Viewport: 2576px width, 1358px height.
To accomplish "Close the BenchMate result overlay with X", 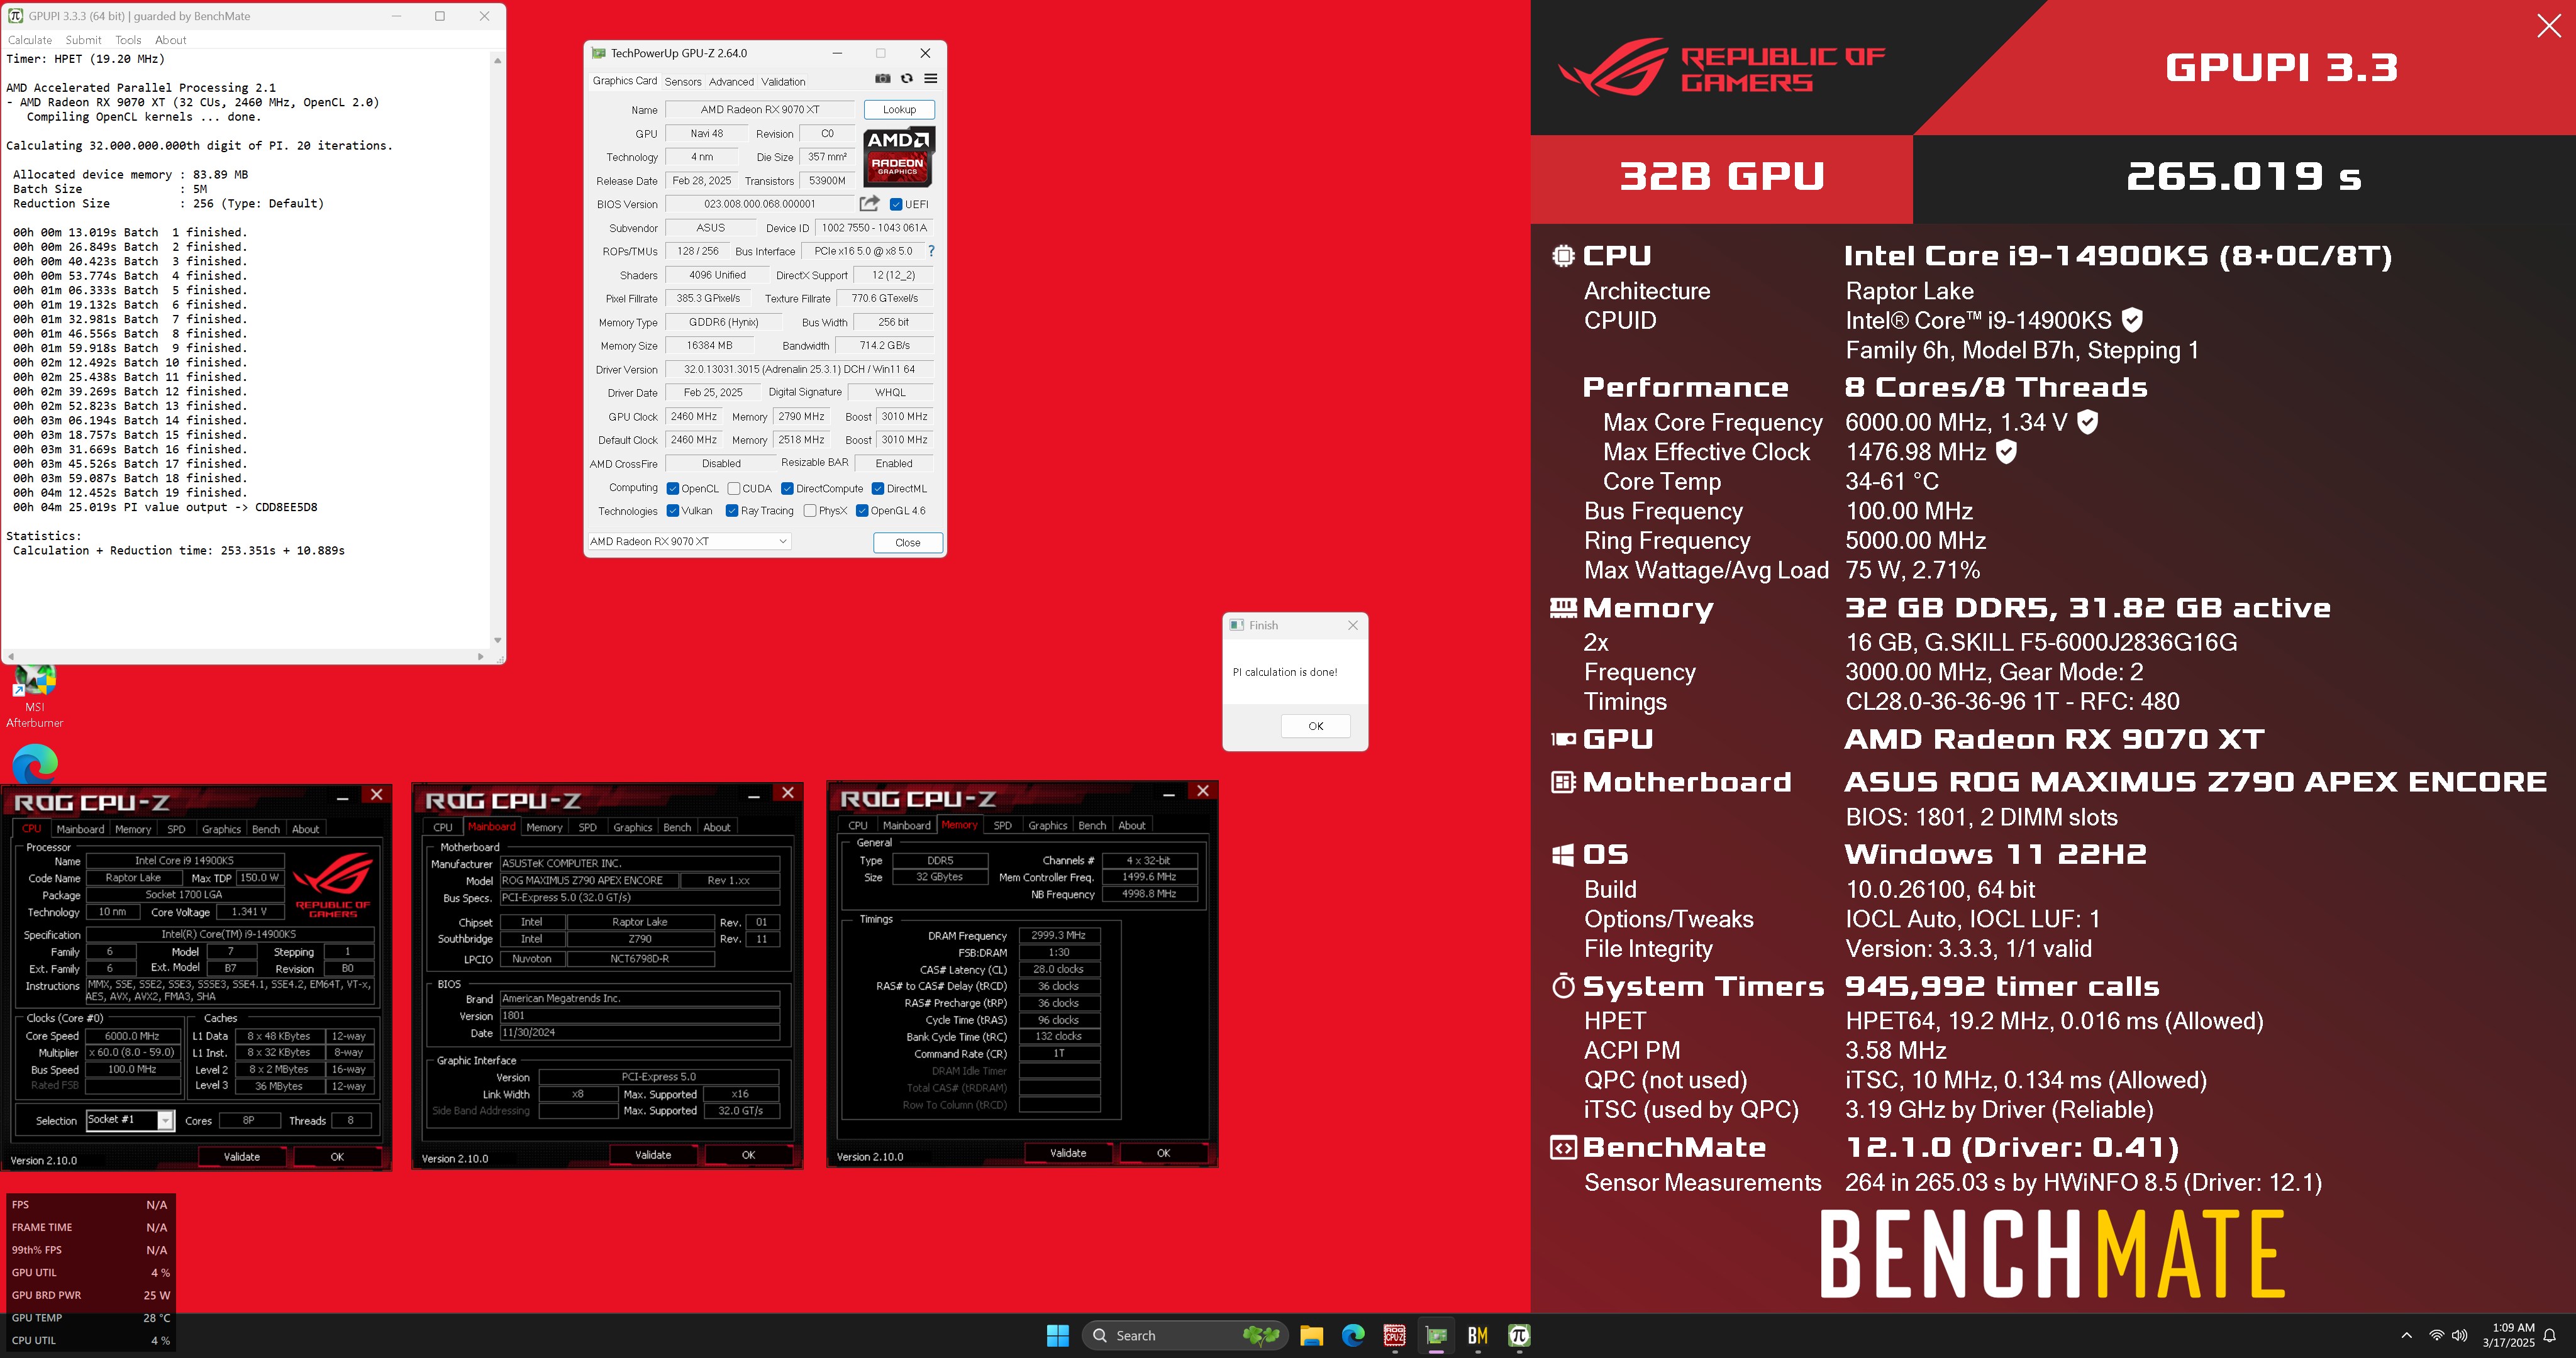I will (2549, 26).
